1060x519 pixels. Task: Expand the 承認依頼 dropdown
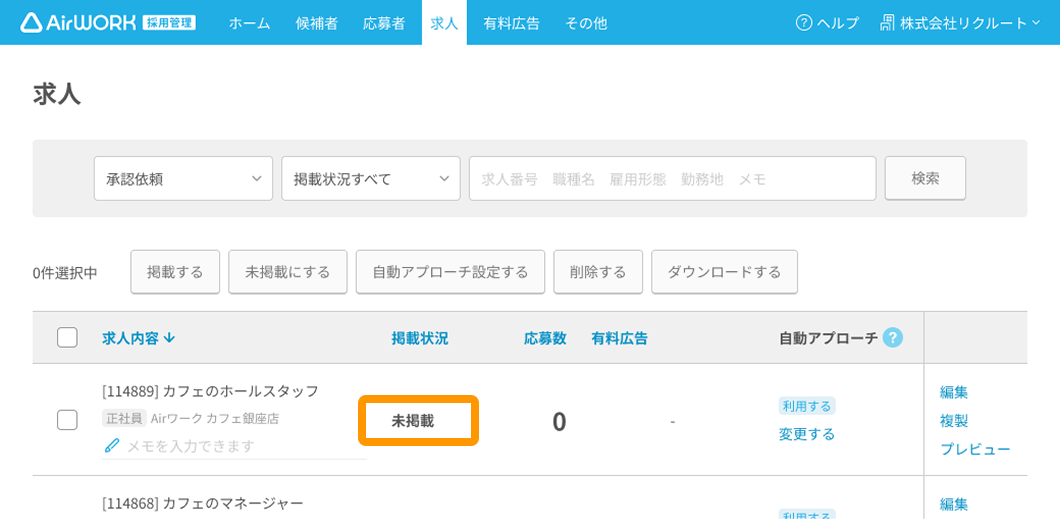(x=183, y=179)
